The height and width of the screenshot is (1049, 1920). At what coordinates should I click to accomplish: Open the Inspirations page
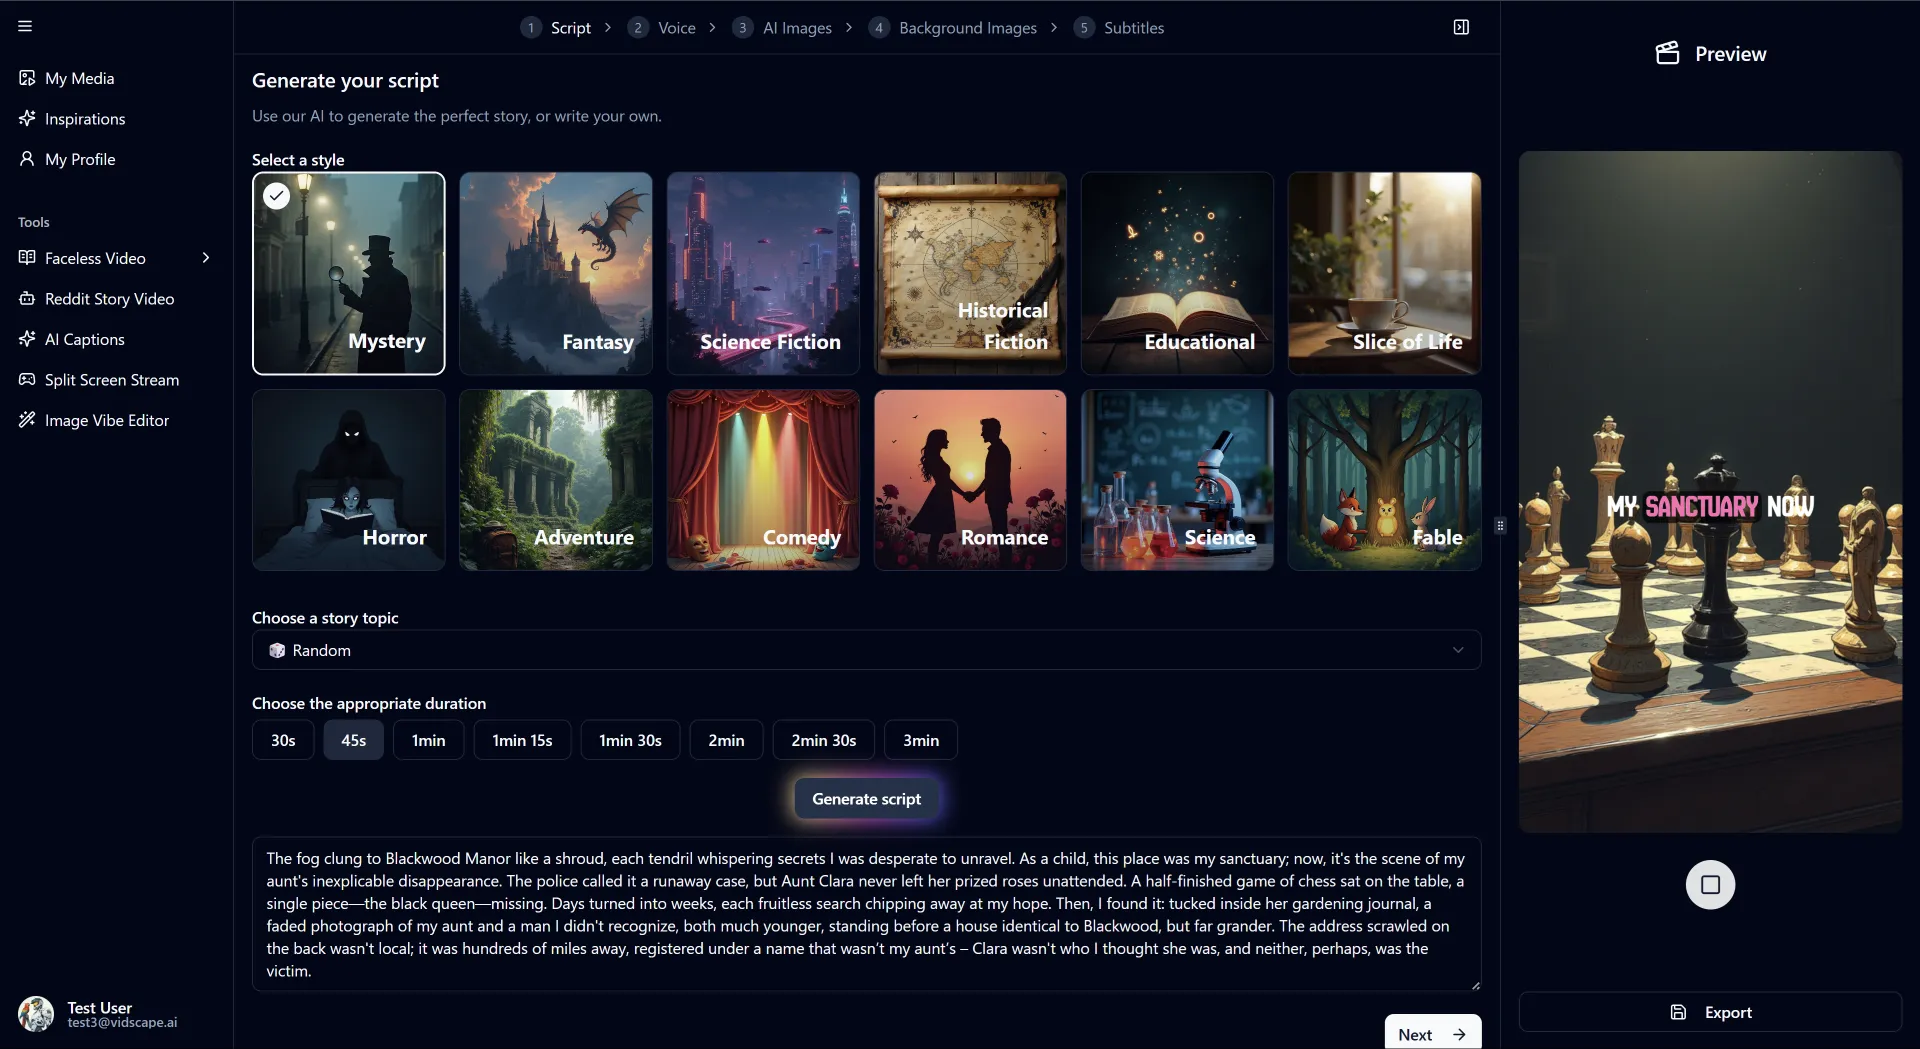tap(84, 119)
